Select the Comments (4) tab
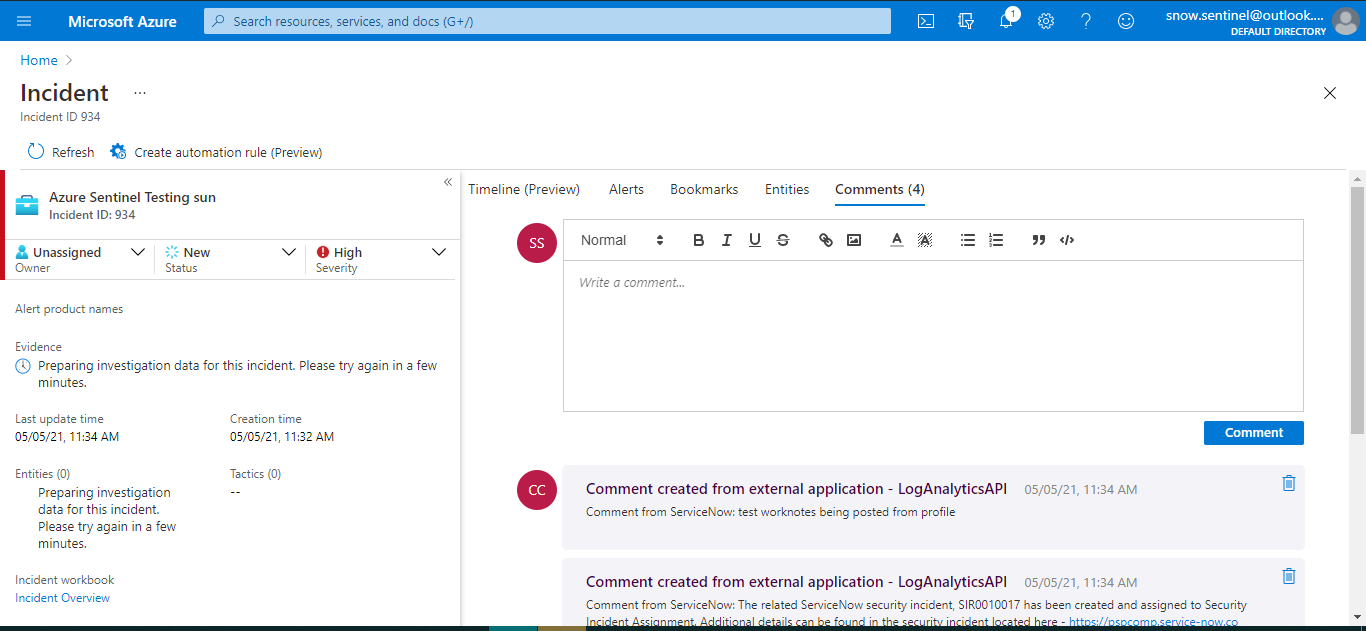Viewport: 1366px width, 631px height. click(x=880, y=189)
